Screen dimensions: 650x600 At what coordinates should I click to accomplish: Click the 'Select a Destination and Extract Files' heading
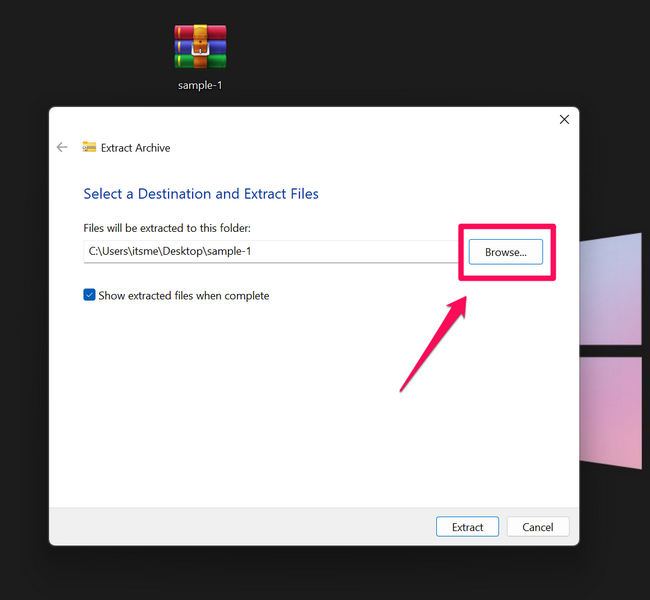tap(201, 194)
